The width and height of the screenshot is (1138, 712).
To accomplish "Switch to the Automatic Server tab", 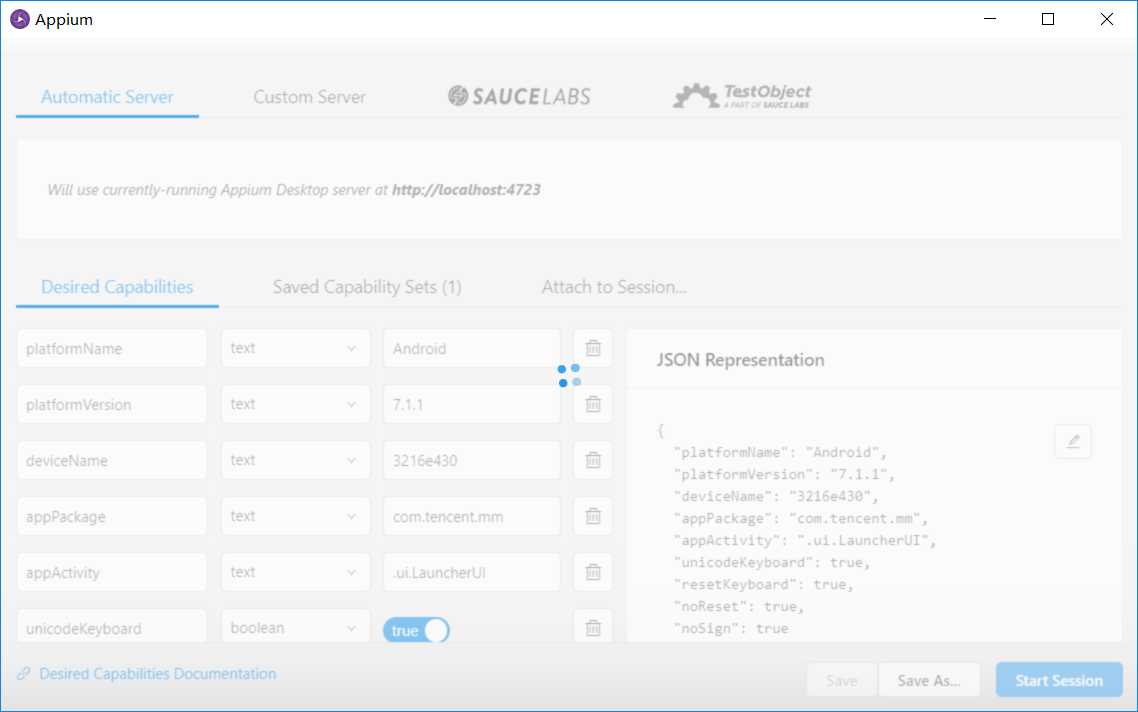I will (107, 97).
